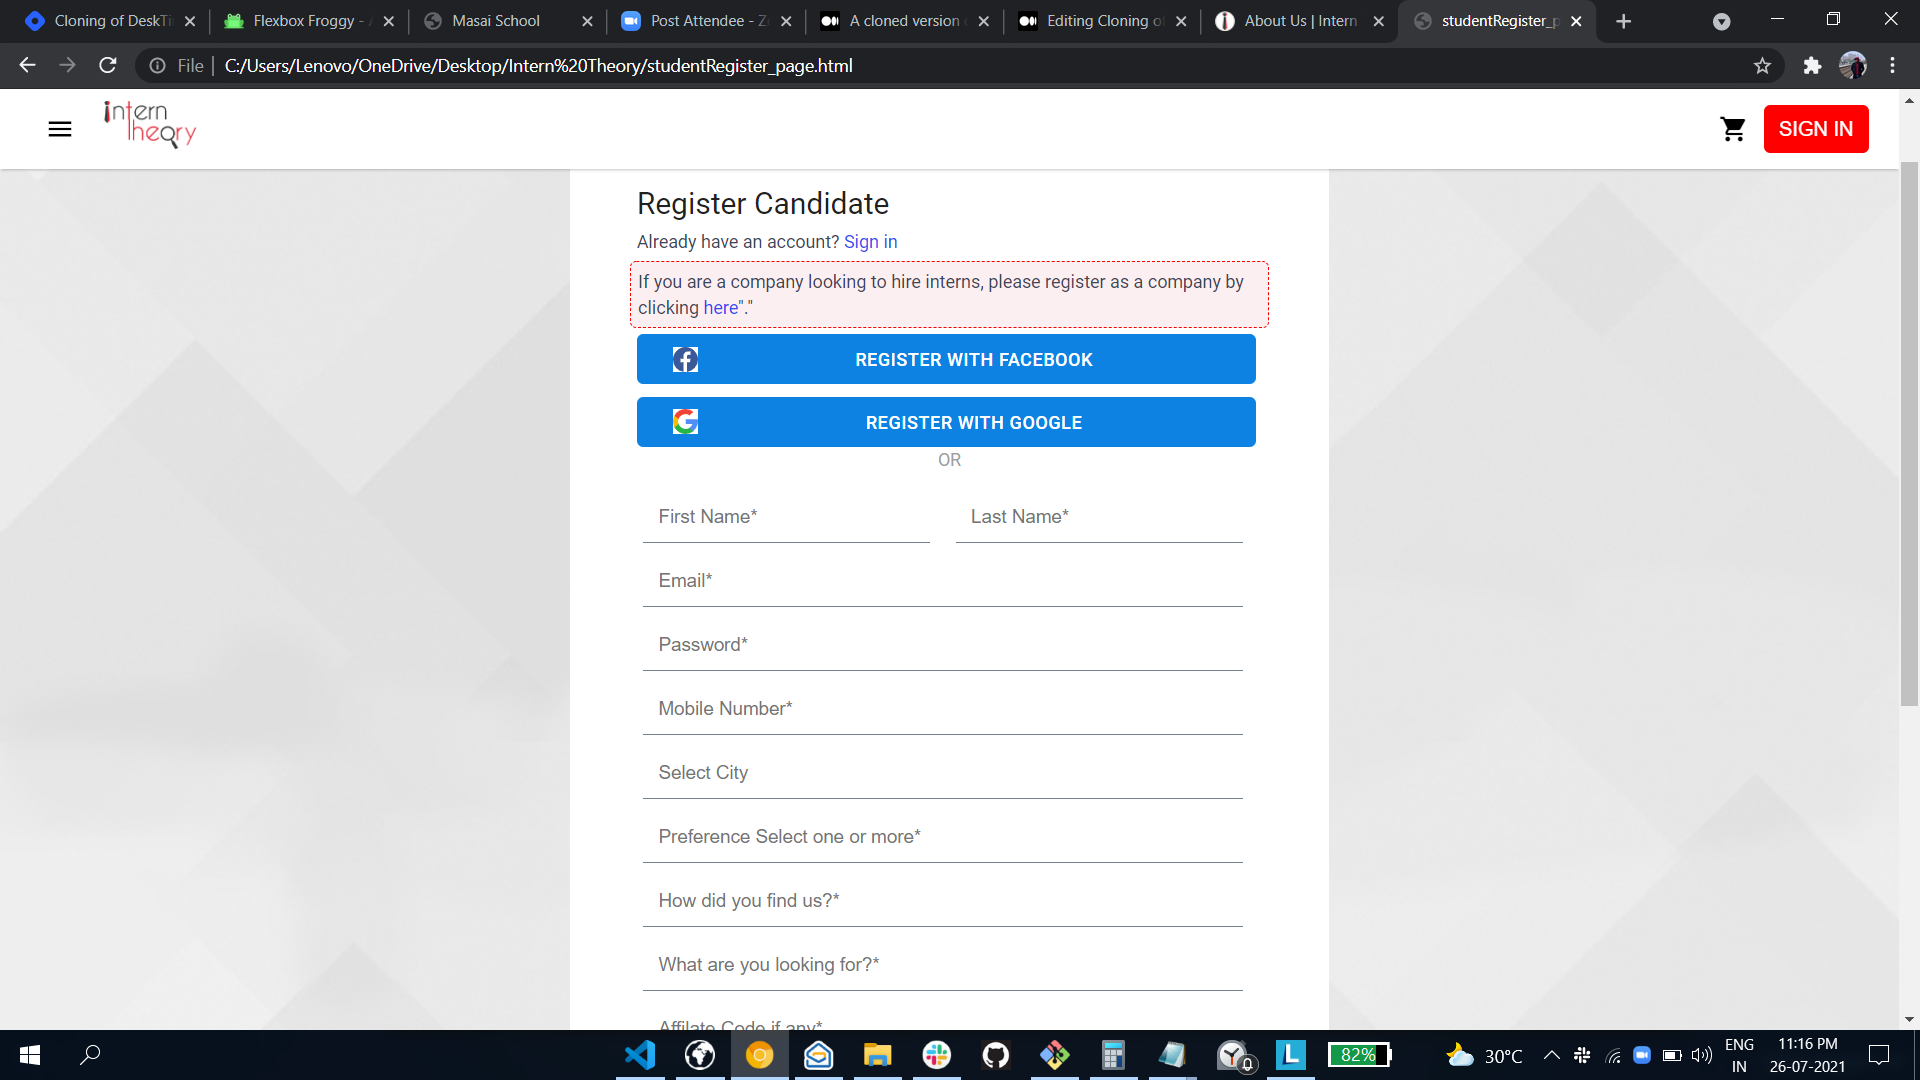Viewport: 1920px width, 1080px height.
Task: Open the Select City dropdown
Action: [x=942, y=773]
